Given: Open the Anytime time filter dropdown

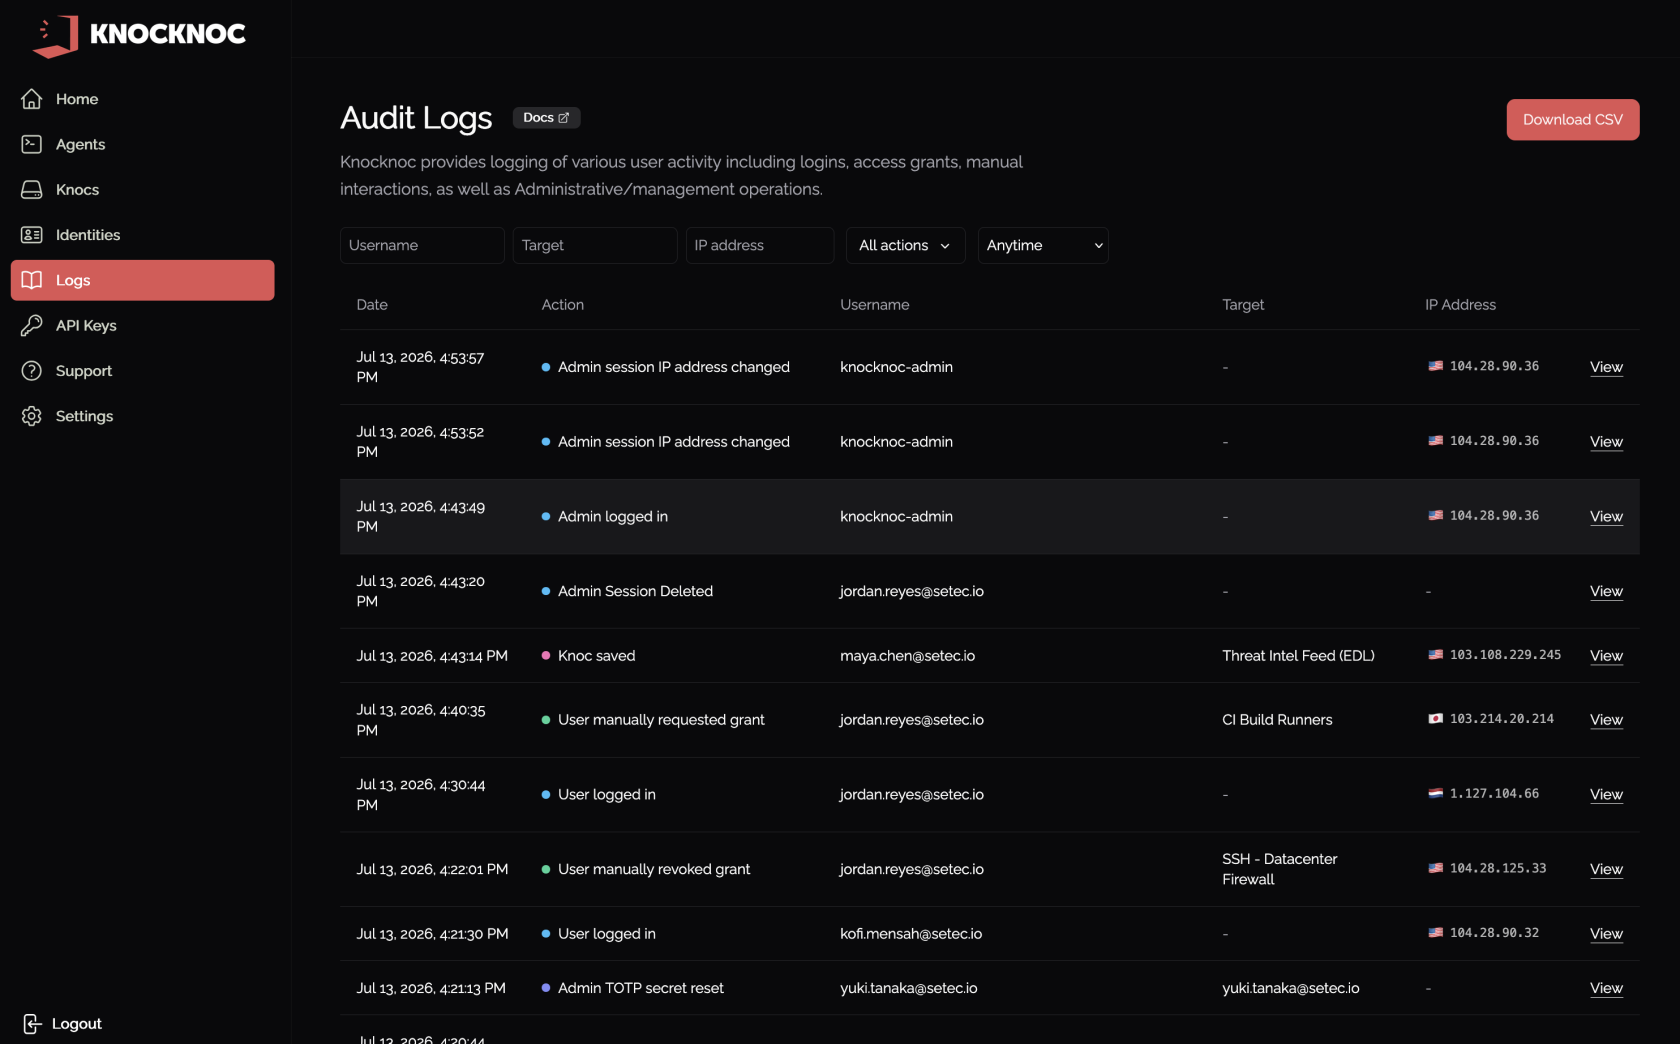Looking at the screenshot, I should (1043, 245).
